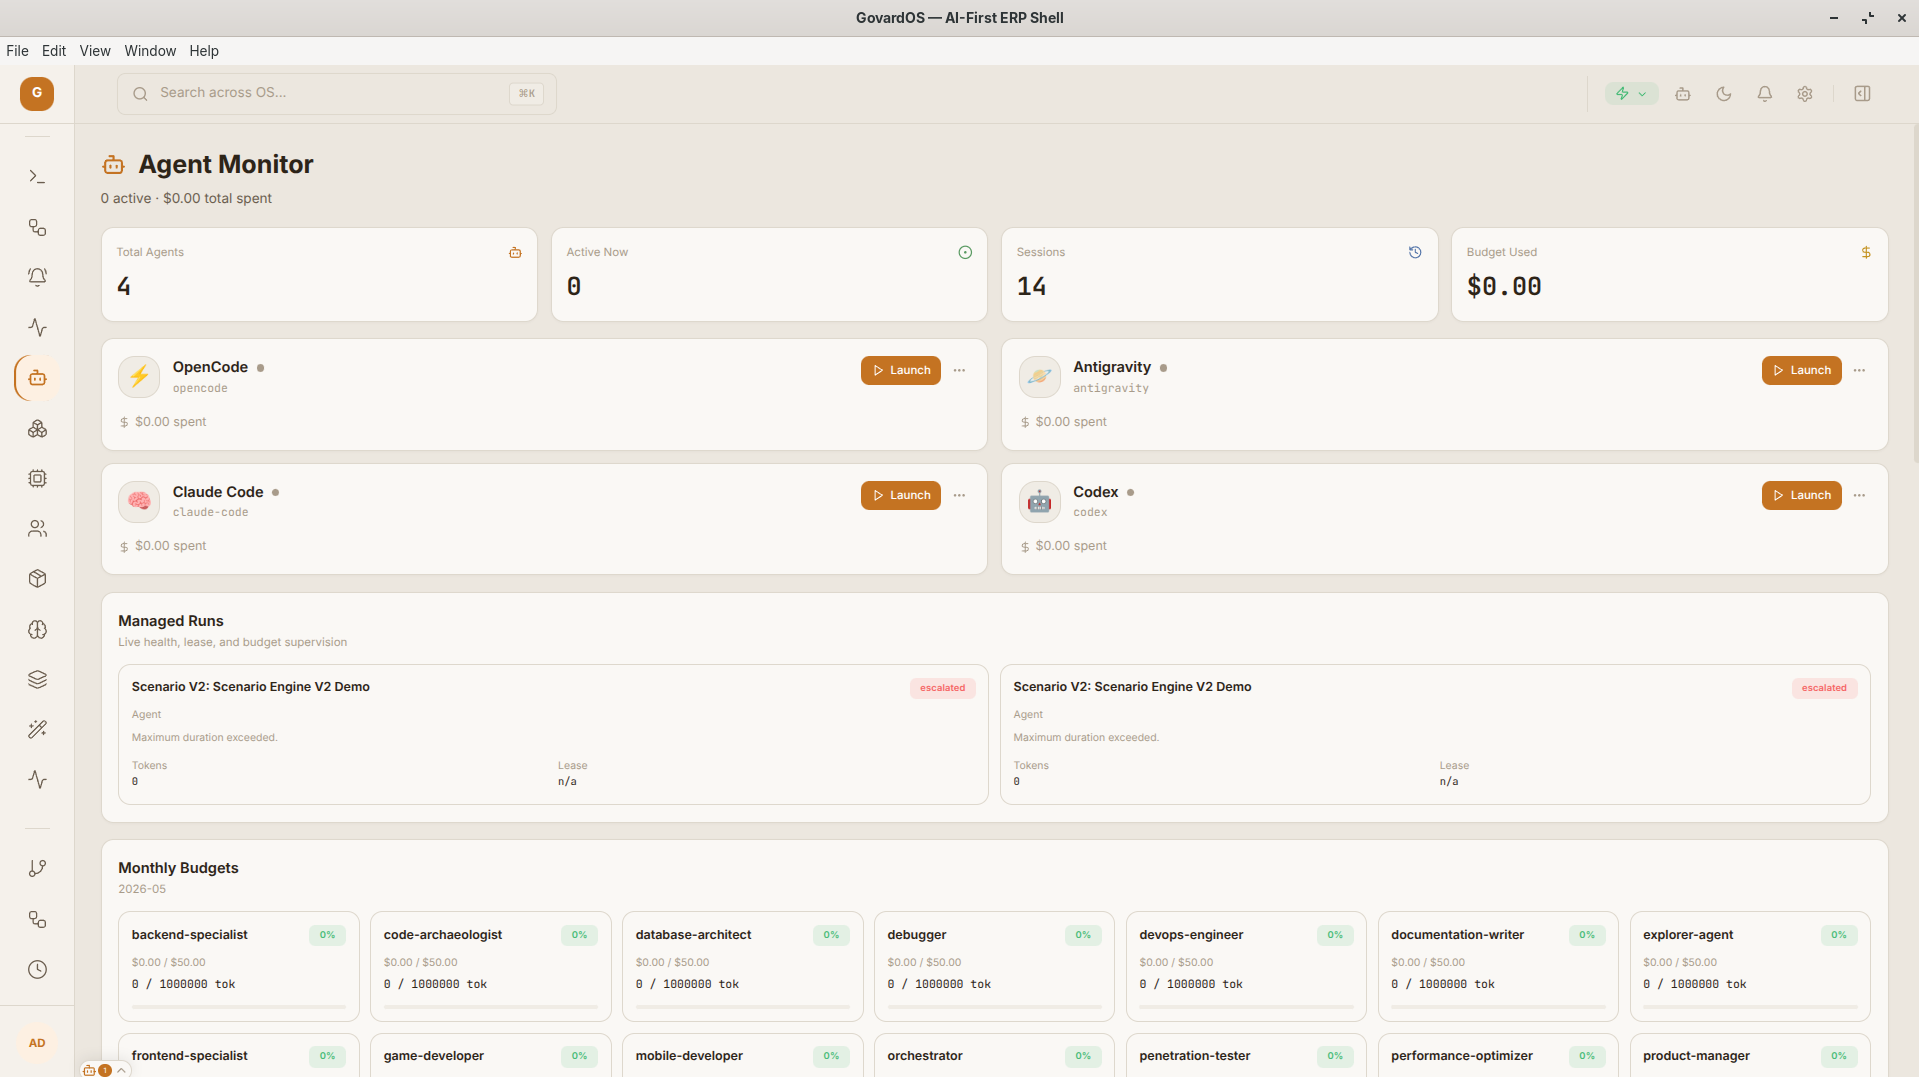Open the green lightning status dropdown

click(x=1631, y=93)
